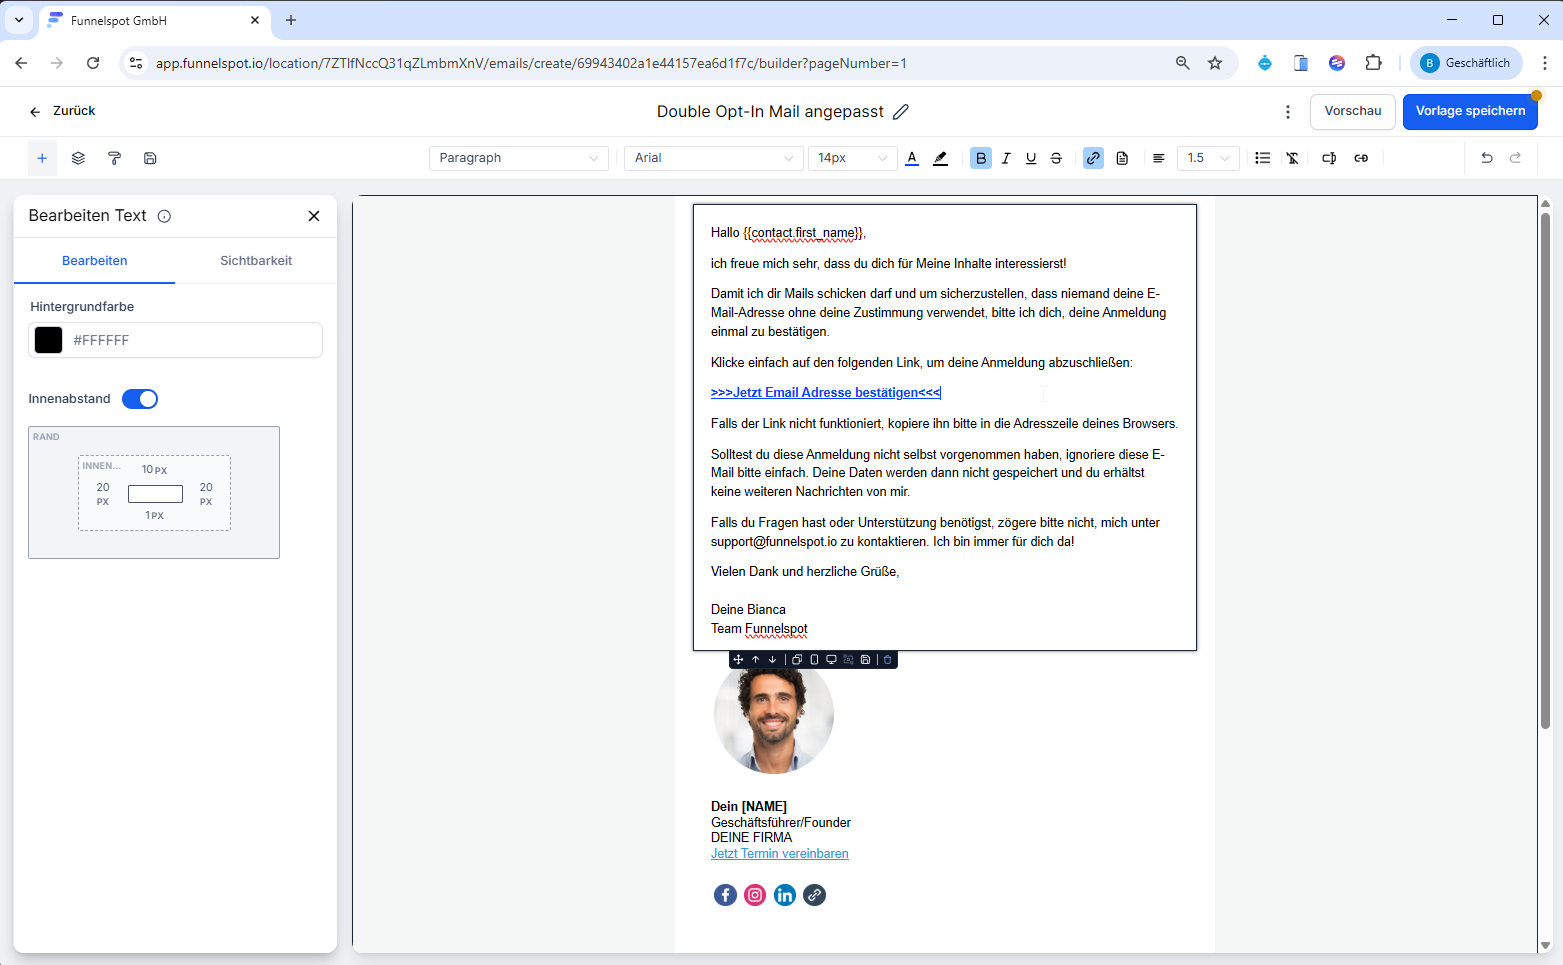Toggle bold formatting button
The image size is (1563, 965).
[981, 158]
